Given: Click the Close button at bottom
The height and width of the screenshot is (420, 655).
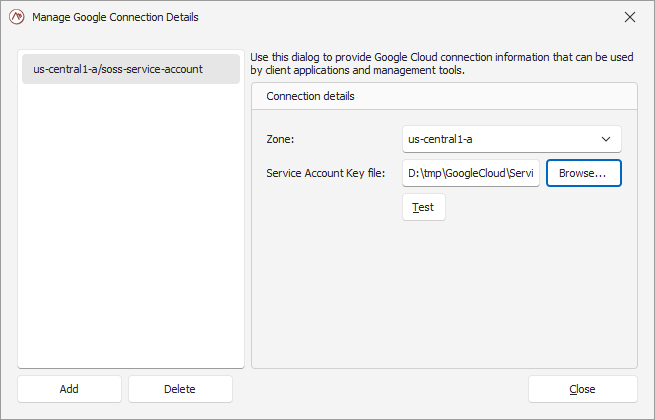Looking at the screenshot, I should [583, 389].
